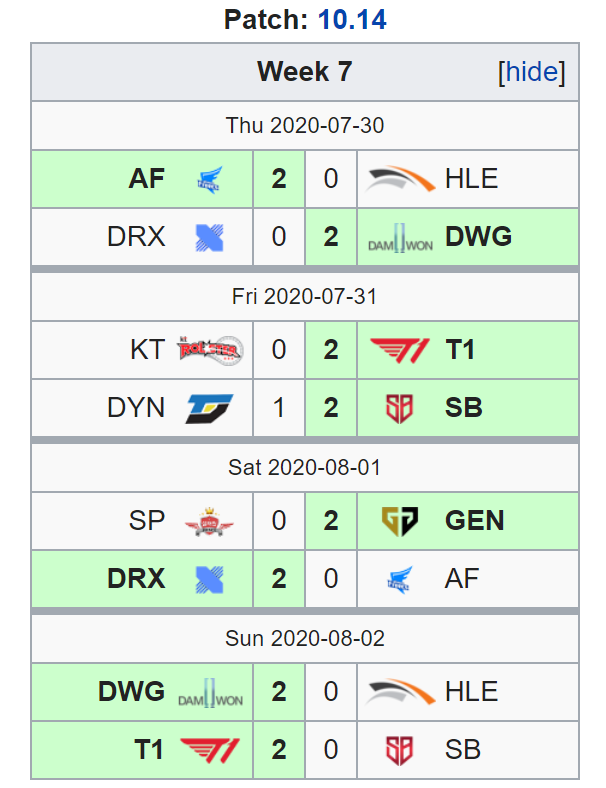606x788 pixels.
Task: Click the Gen.G logo beside GEN
Action: (x=400, y=521)
